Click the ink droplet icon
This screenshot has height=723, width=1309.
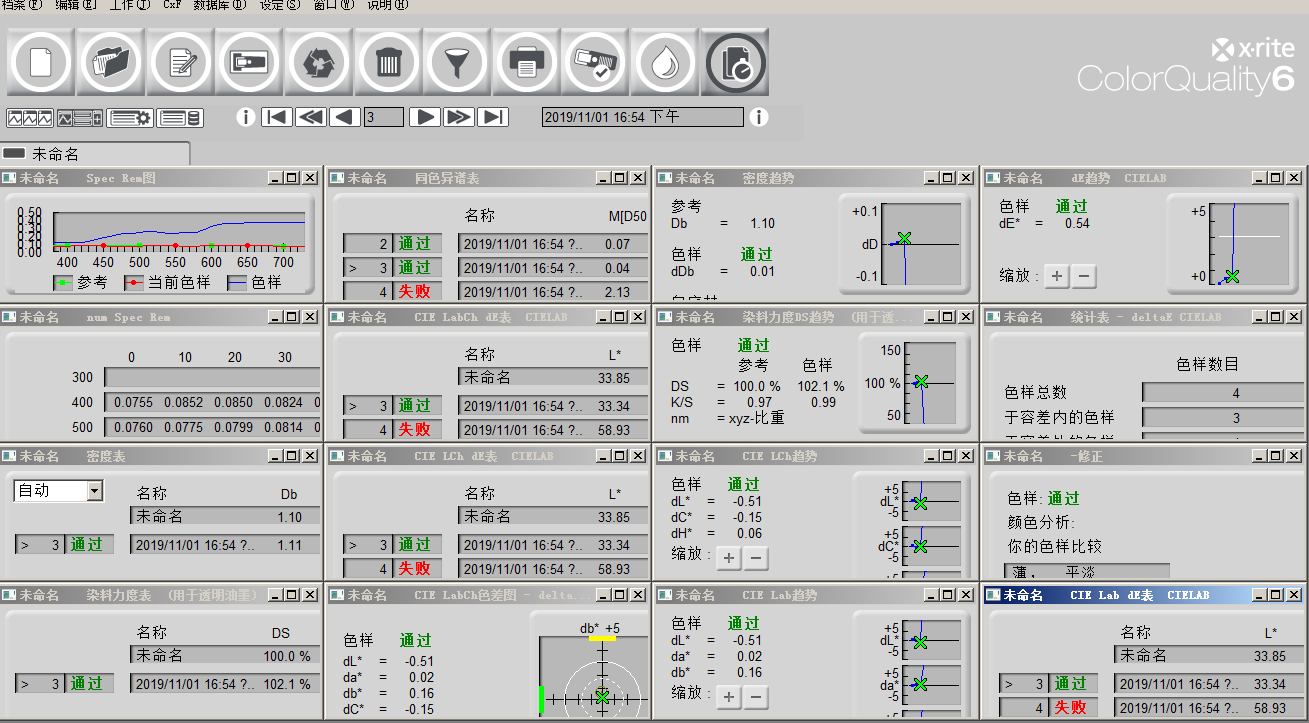click(665, 62)
